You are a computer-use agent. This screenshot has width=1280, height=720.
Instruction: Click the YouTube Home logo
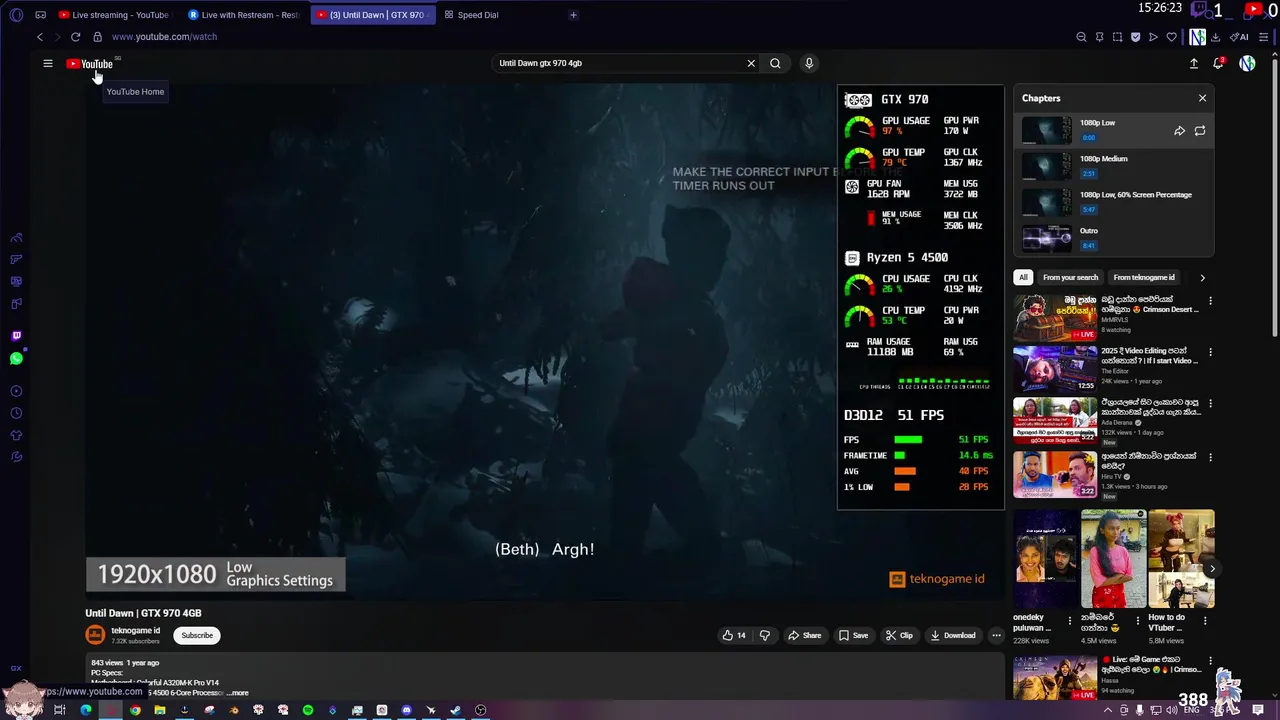(x=90, y=64)
